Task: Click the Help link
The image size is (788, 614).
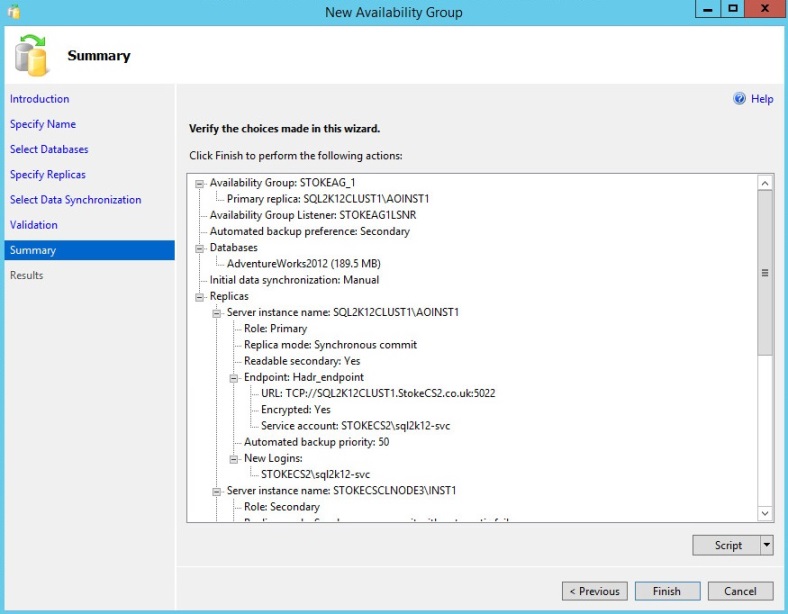Action: [x=762, y=99]
